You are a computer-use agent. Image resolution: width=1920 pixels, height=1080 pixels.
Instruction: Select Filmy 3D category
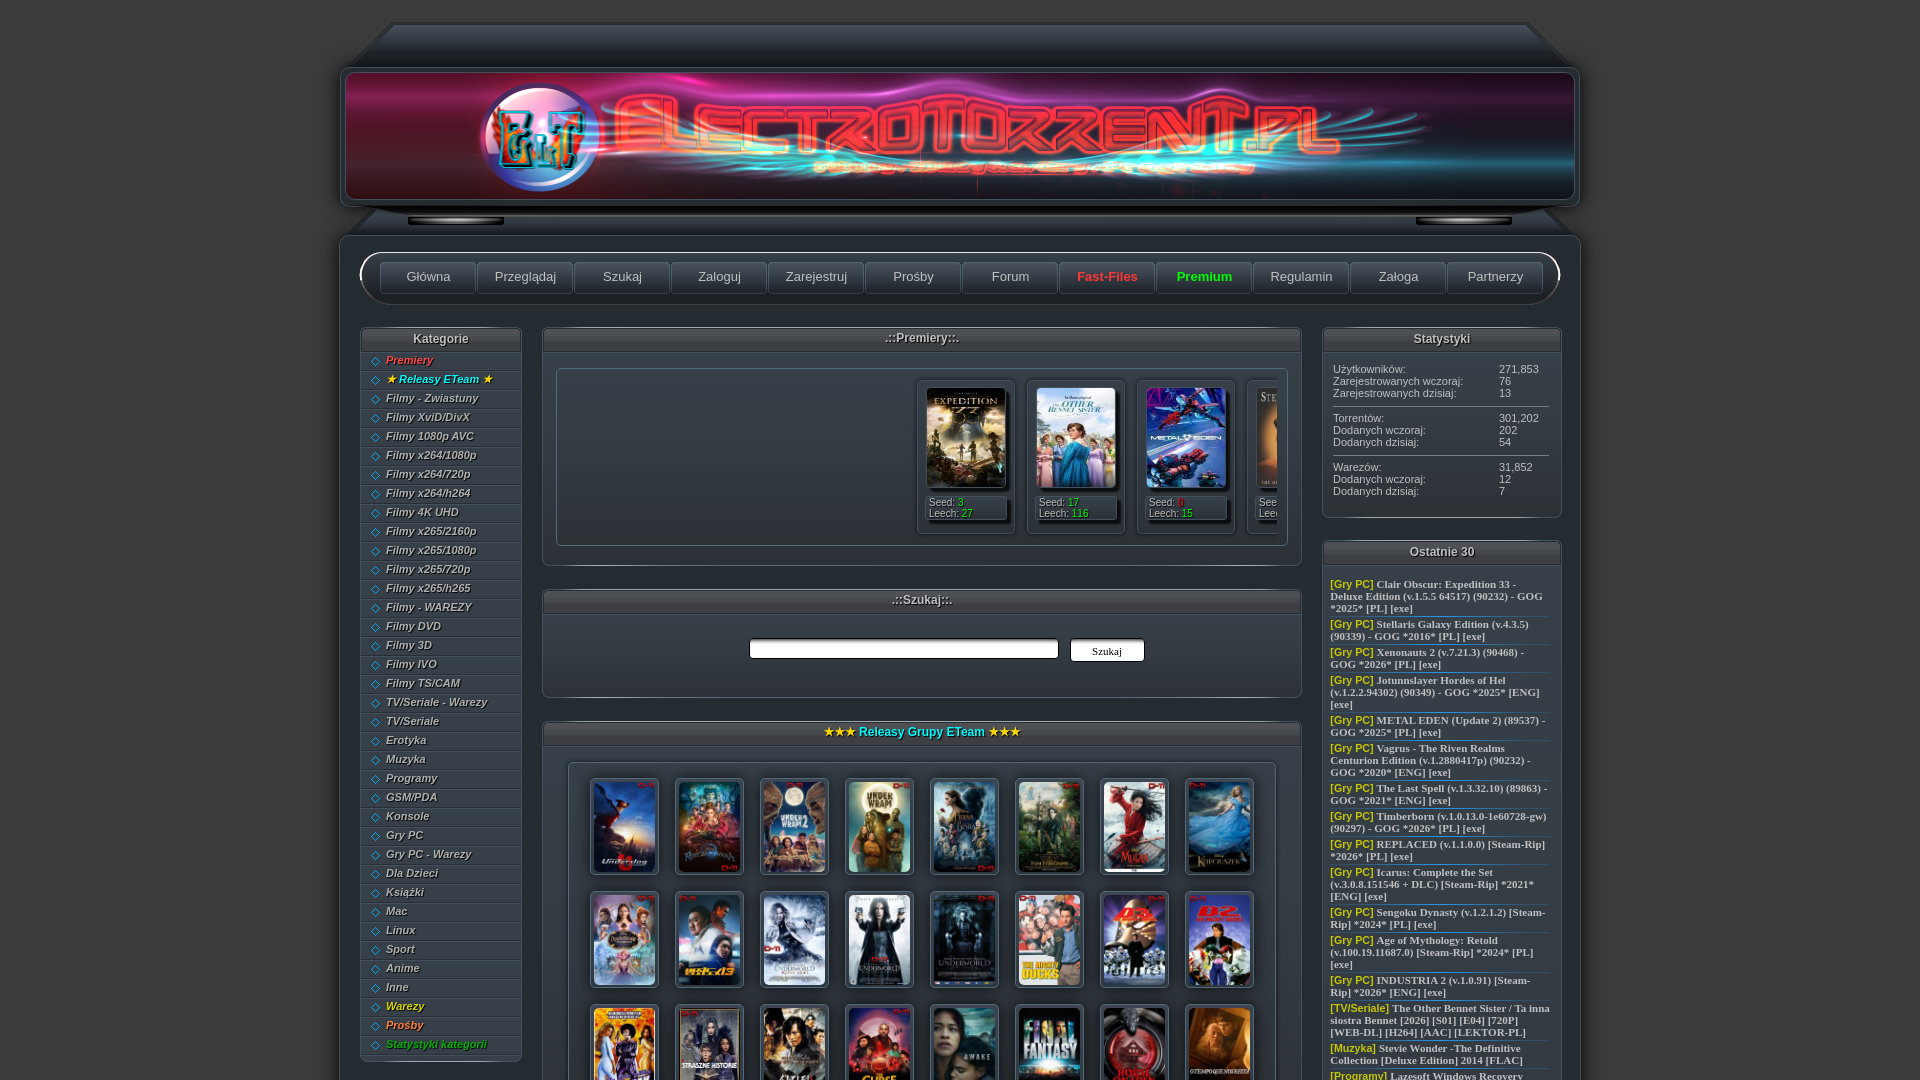tap(409, 645)
